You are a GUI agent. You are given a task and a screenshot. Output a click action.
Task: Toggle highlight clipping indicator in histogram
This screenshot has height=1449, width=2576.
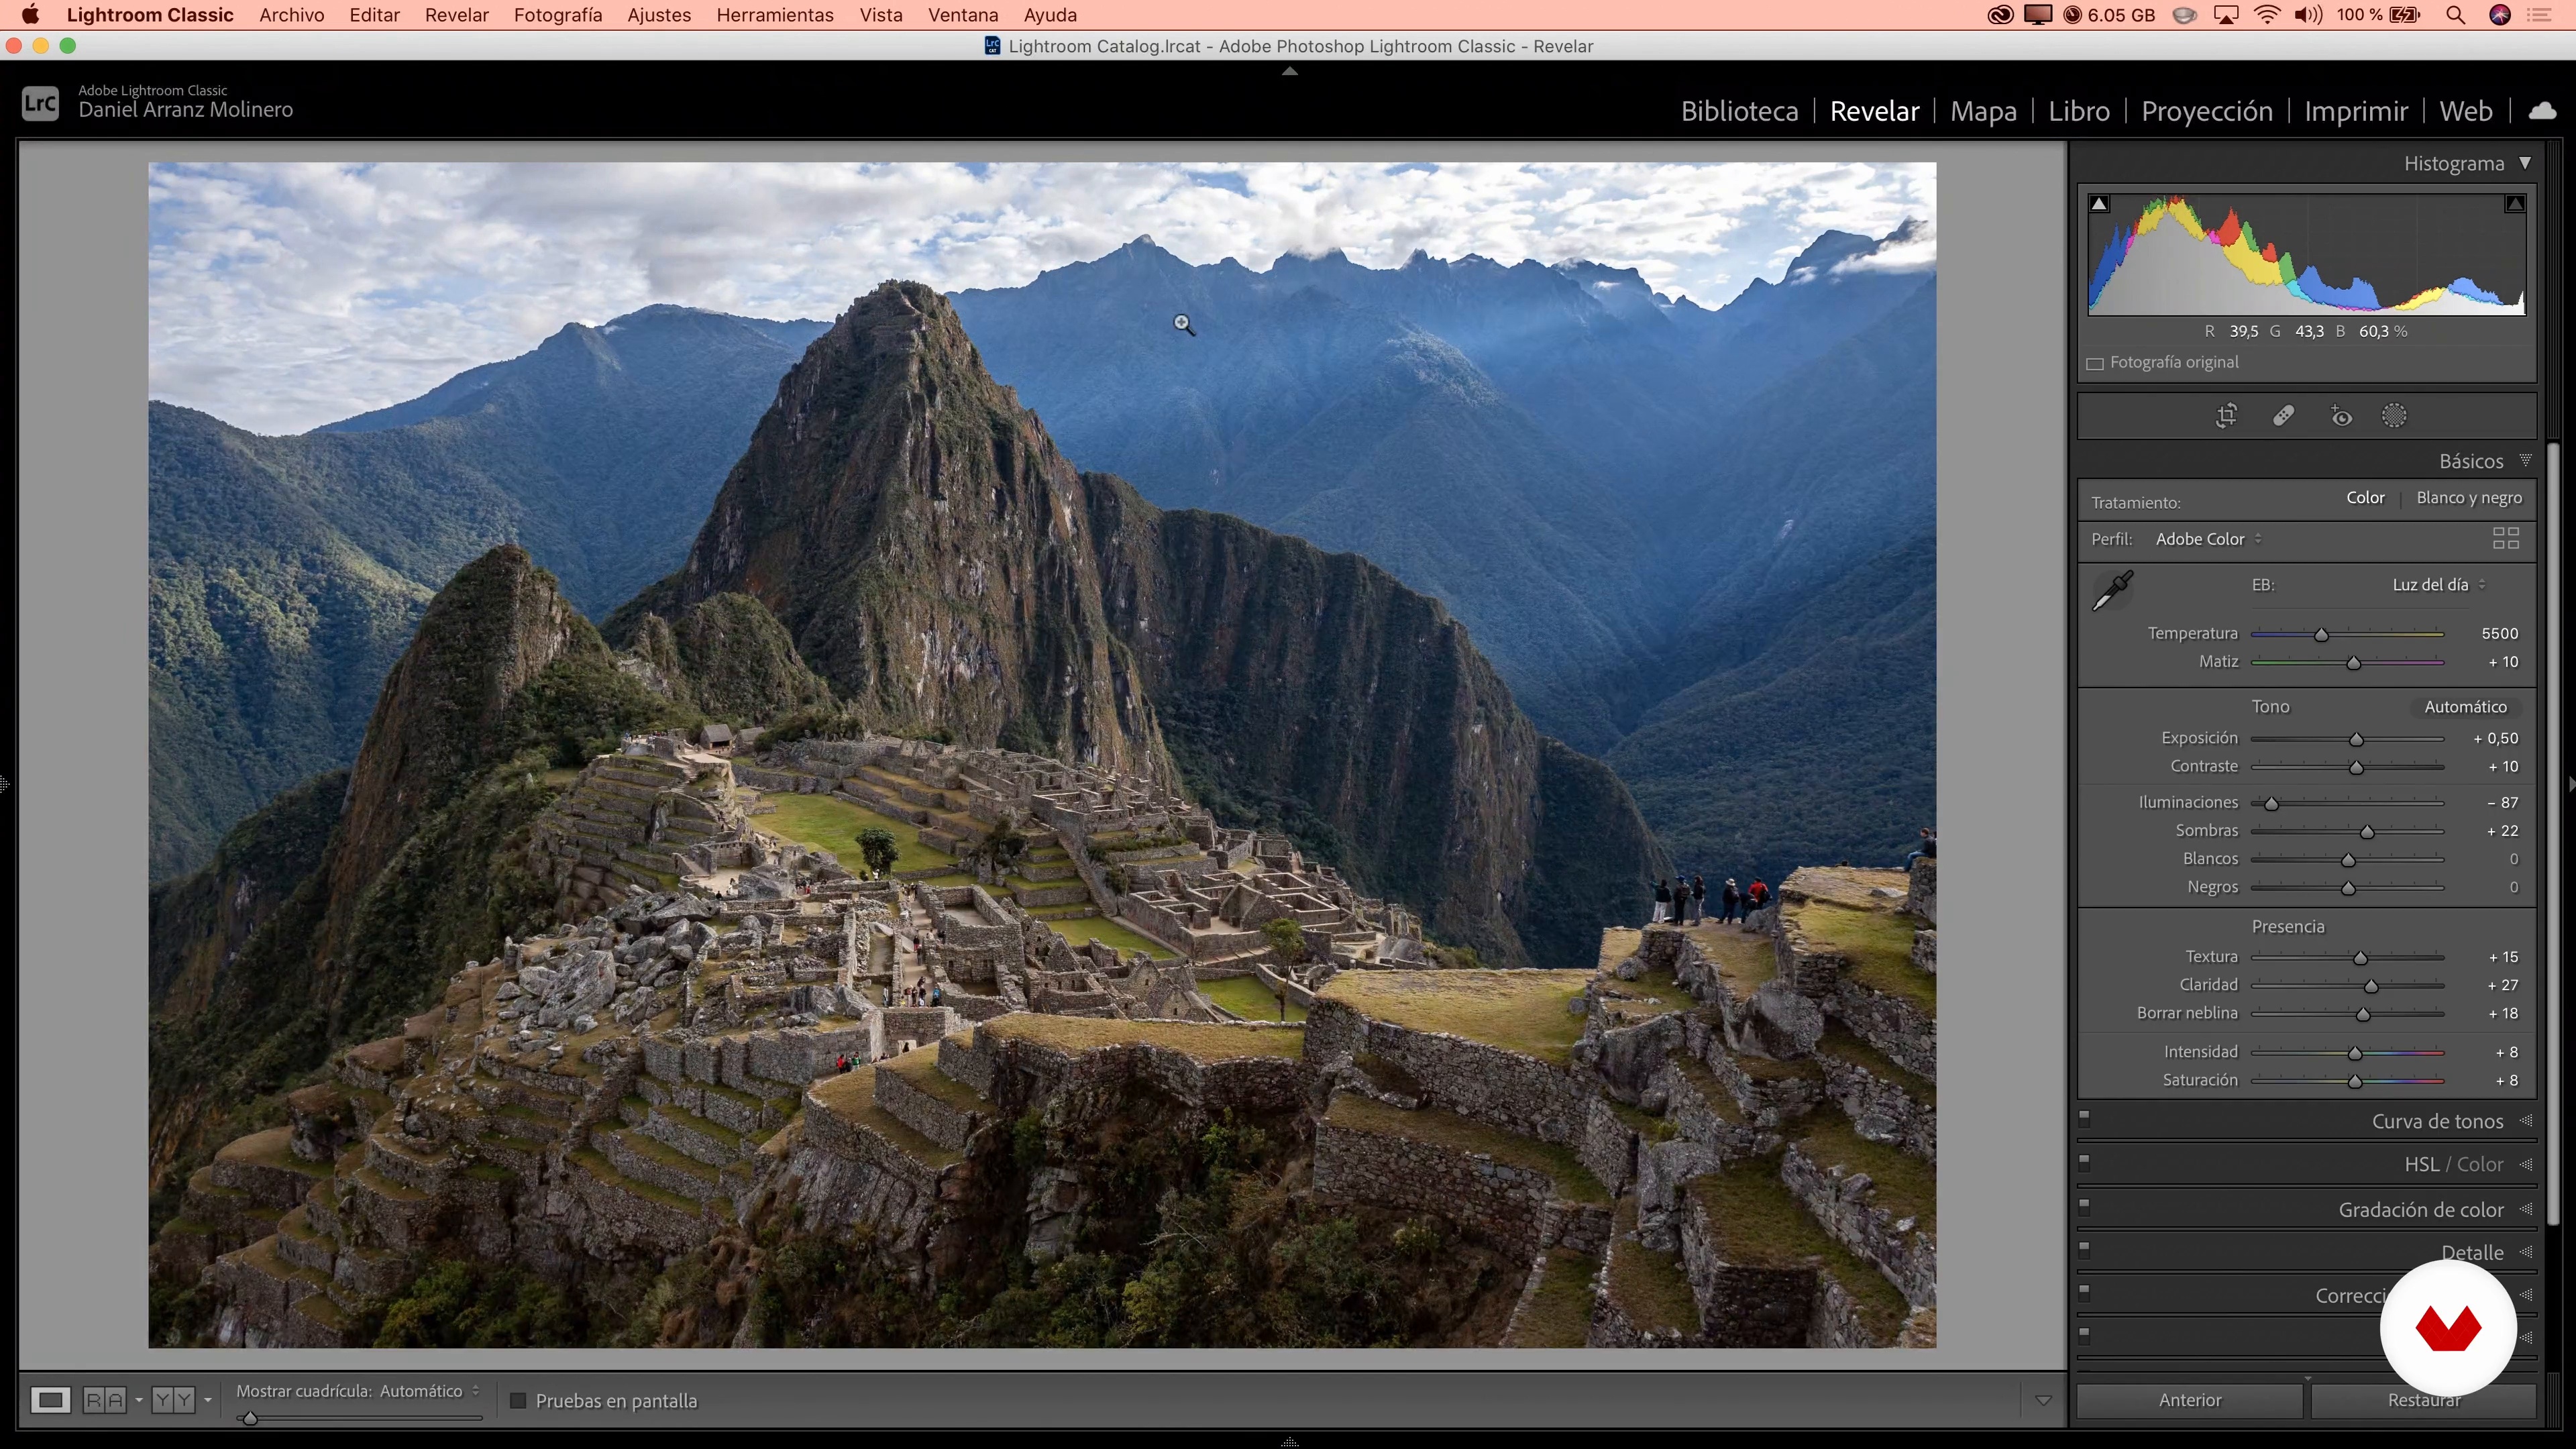point(2514,204)
